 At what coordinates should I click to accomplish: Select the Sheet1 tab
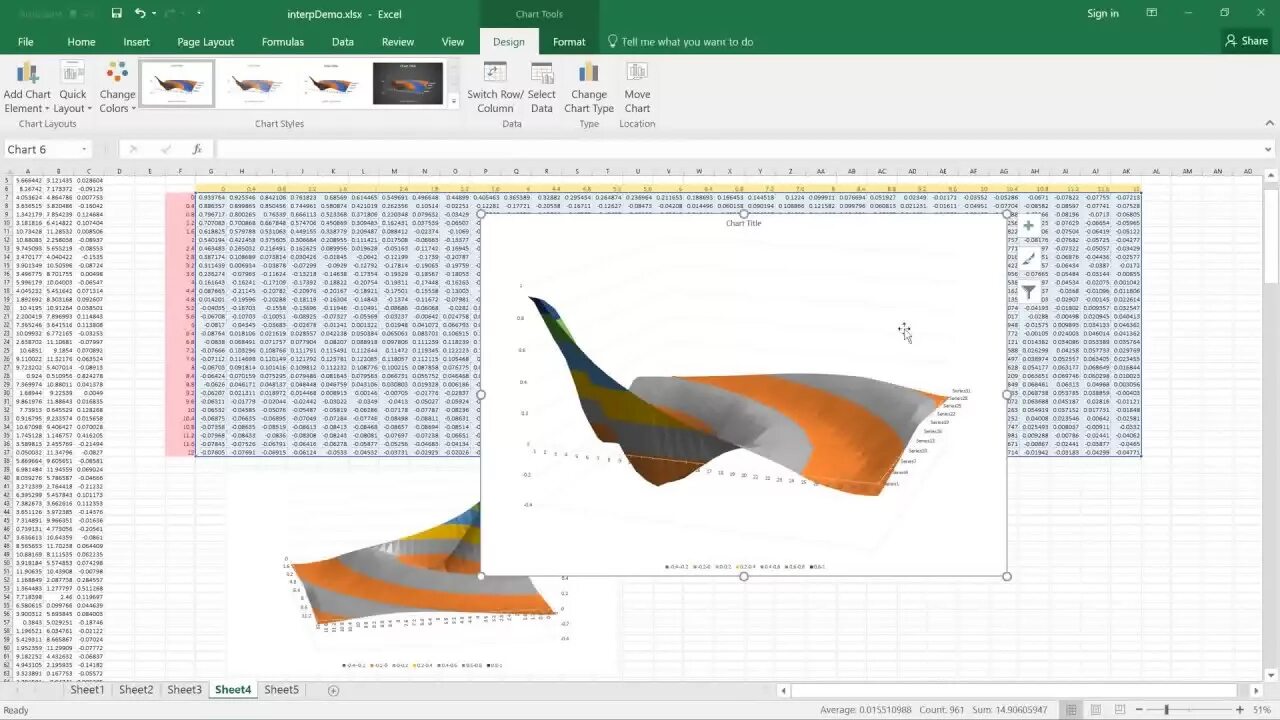point(87,690)
